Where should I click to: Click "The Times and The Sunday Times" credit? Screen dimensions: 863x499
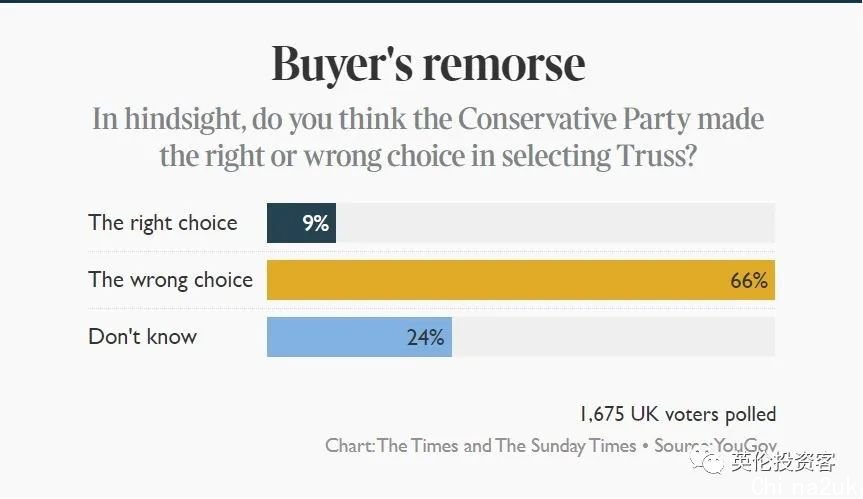click(507, 445)
